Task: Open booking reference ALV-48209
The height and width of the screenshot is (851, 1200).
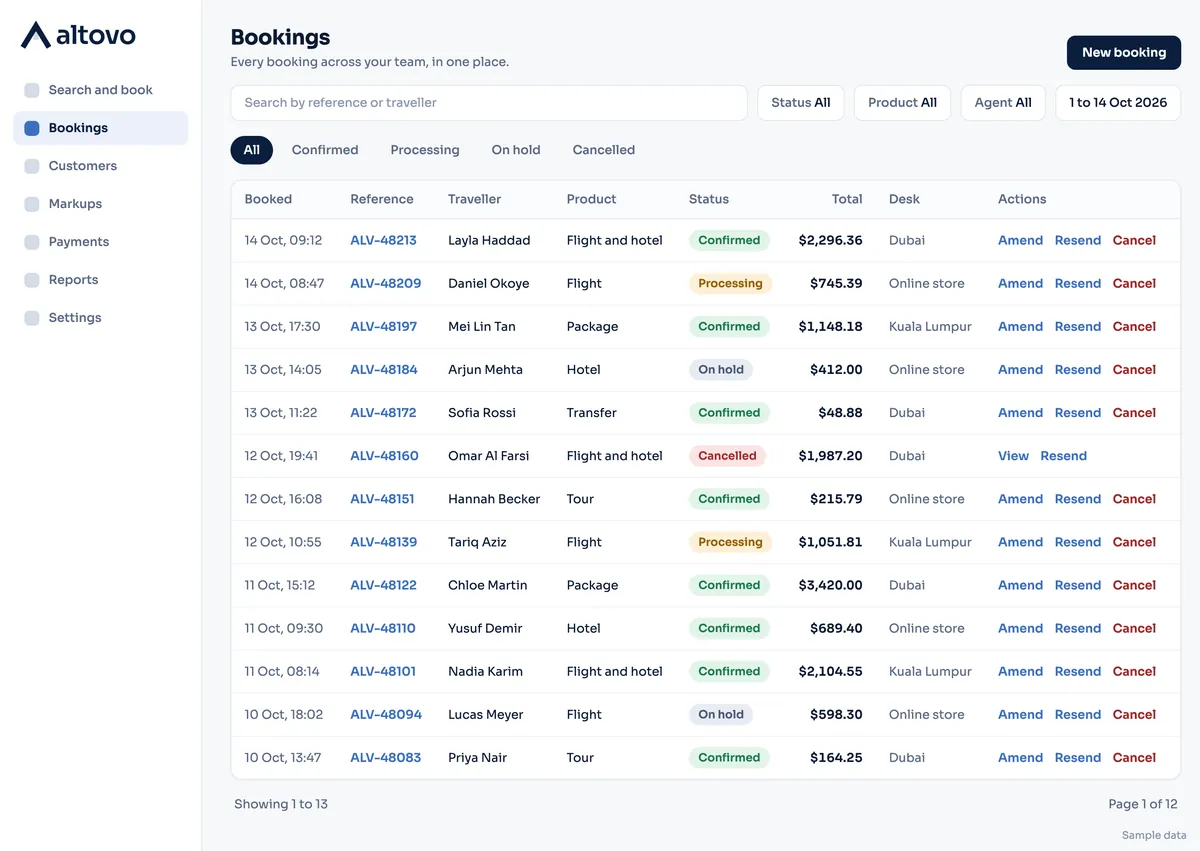Action: click(x=386, y=283)
